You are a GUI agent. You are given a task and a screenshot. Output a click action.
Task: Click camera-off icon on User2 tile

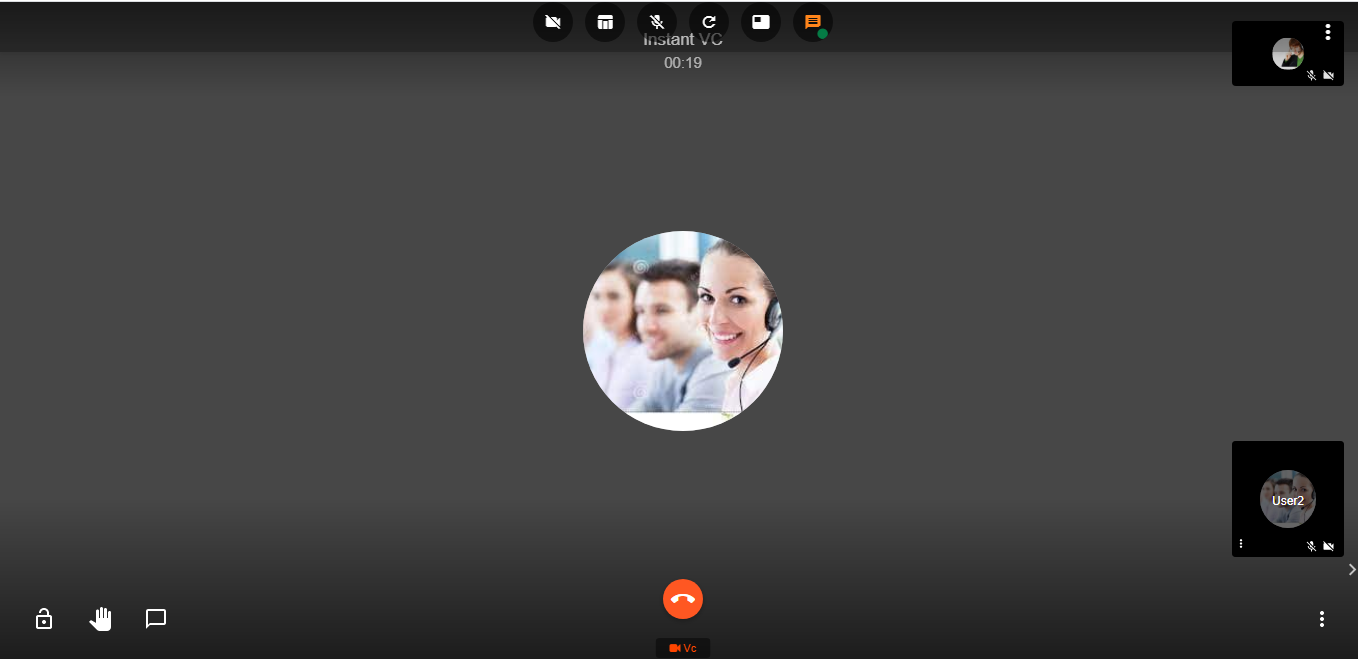pyautogui.click(x=1329, y=546)
